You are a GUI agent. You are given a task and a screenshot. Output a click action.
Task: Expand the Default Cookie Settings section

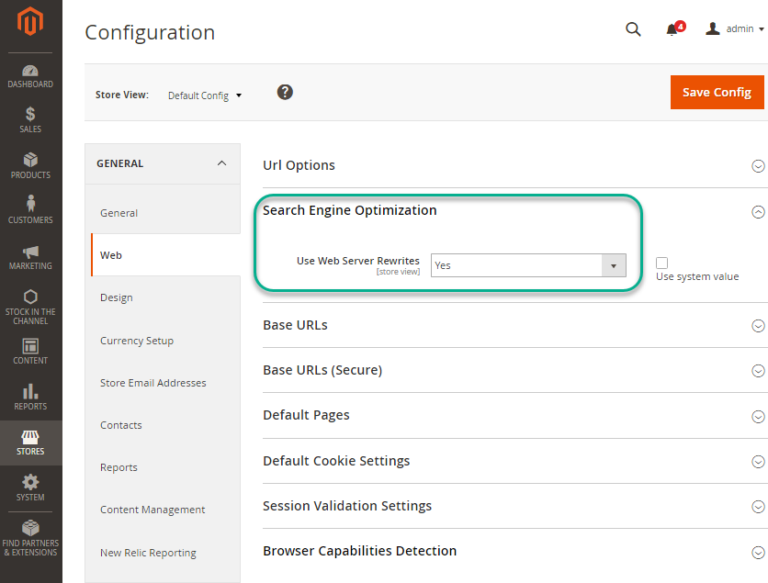[x=758, y=461]
